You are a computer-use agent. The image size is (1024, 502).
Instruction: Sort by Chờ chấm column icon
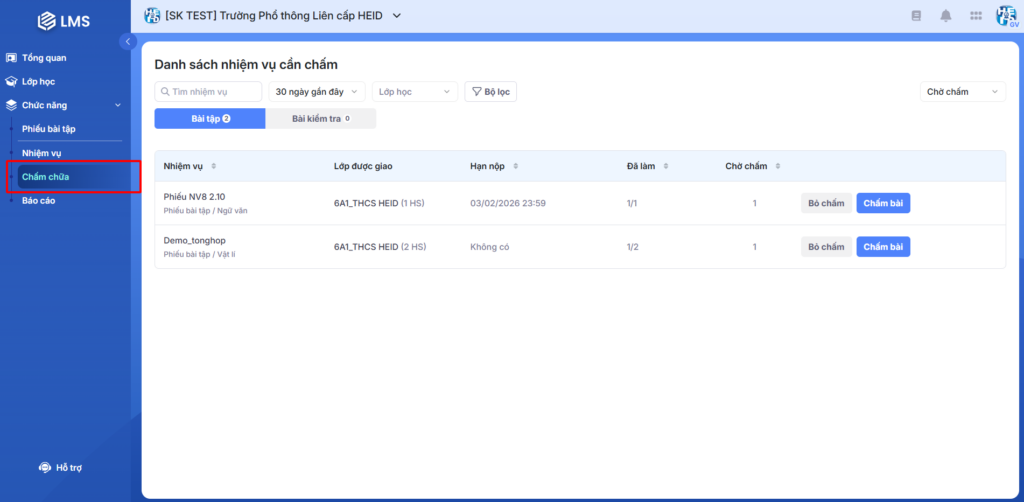(x=778, y=166)
